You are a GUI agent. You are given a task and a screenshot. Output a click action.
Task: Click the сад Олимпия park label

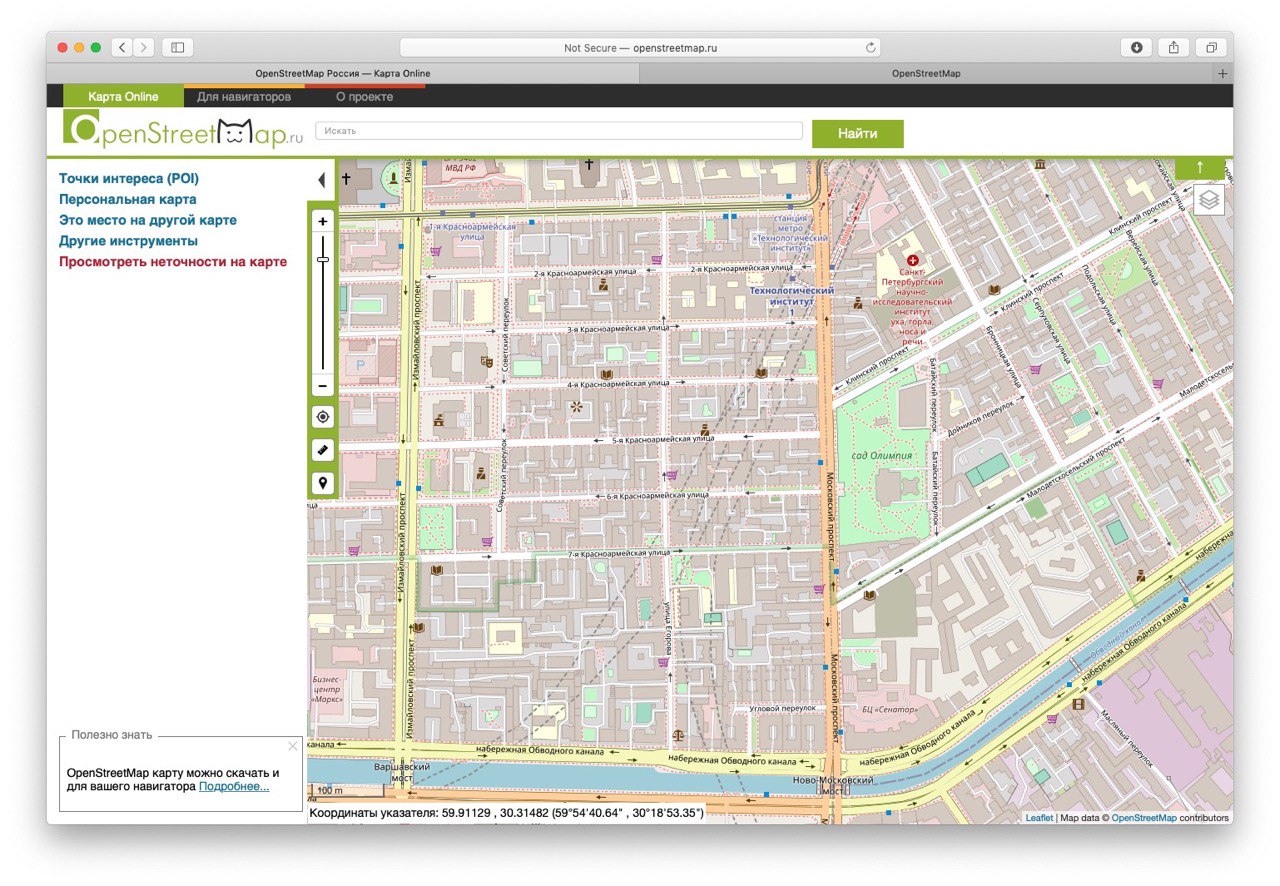click(882, 456)
